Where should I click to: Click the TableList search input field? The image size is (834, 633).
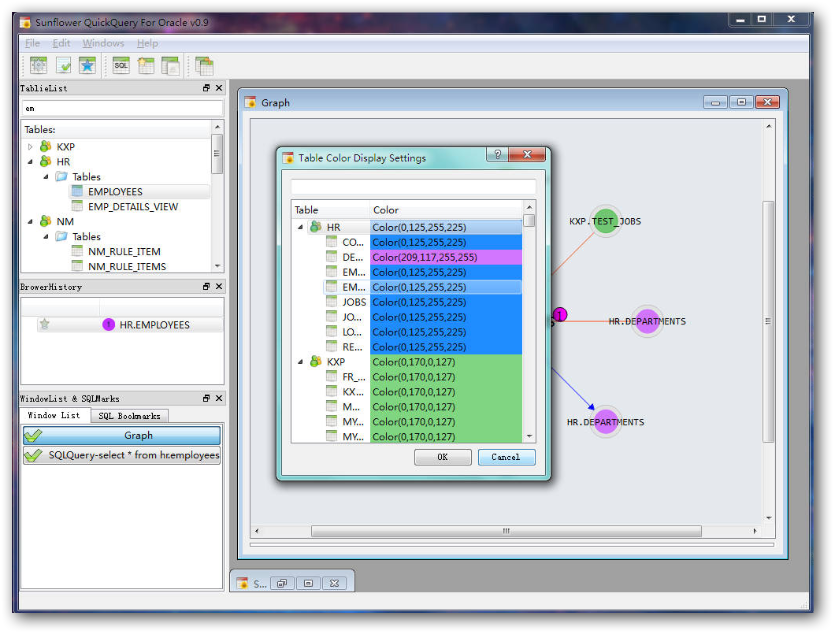pyautogui.click(x=122, y=109)
